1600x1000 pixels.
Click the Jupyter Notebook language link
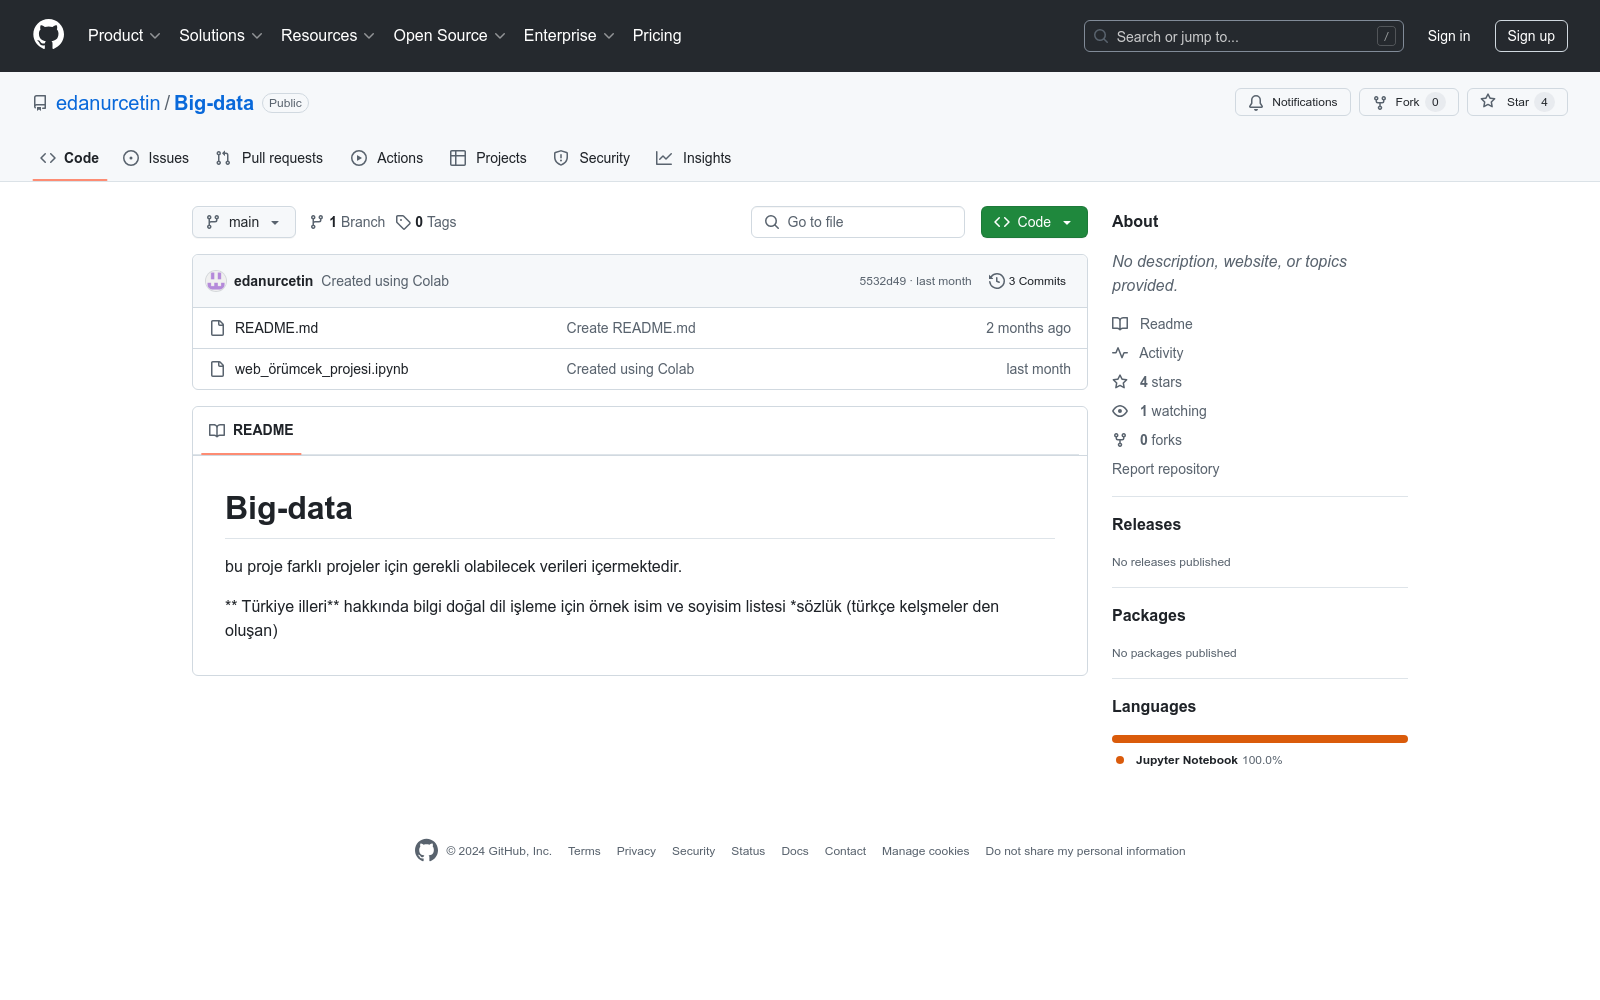[x=1199, y=760]
